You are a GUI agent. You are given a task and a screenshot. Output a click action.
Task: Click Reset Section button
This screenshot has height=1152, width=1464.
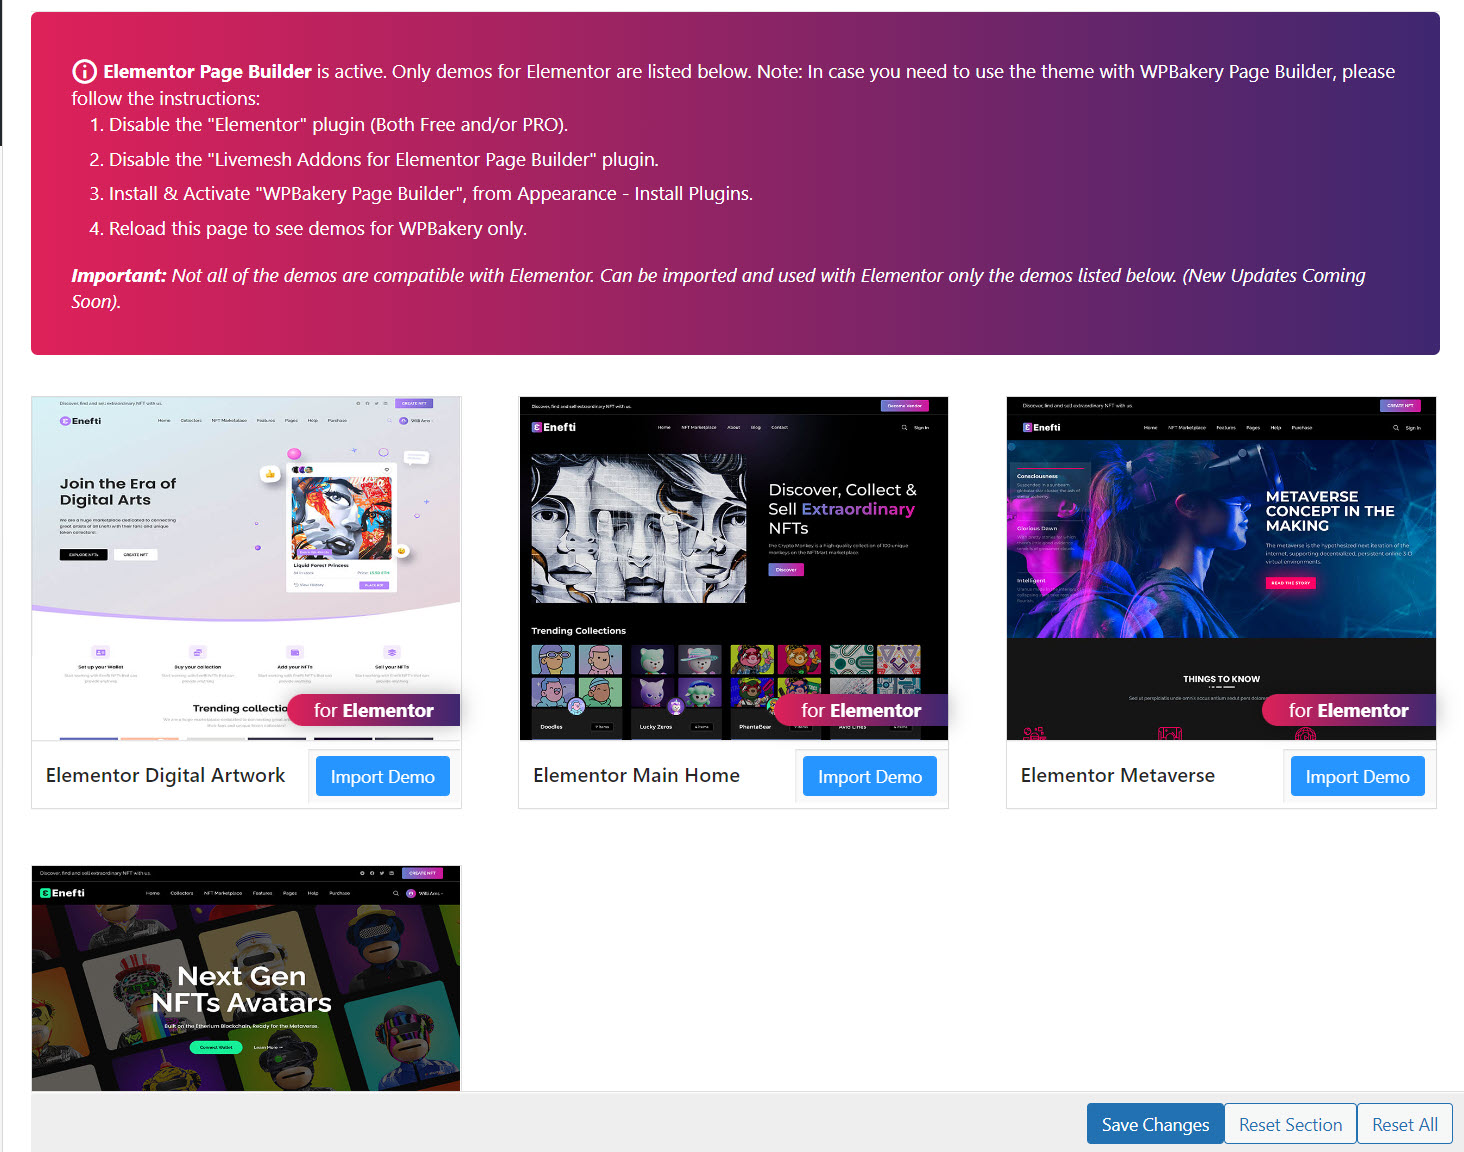(1290, 1124)
